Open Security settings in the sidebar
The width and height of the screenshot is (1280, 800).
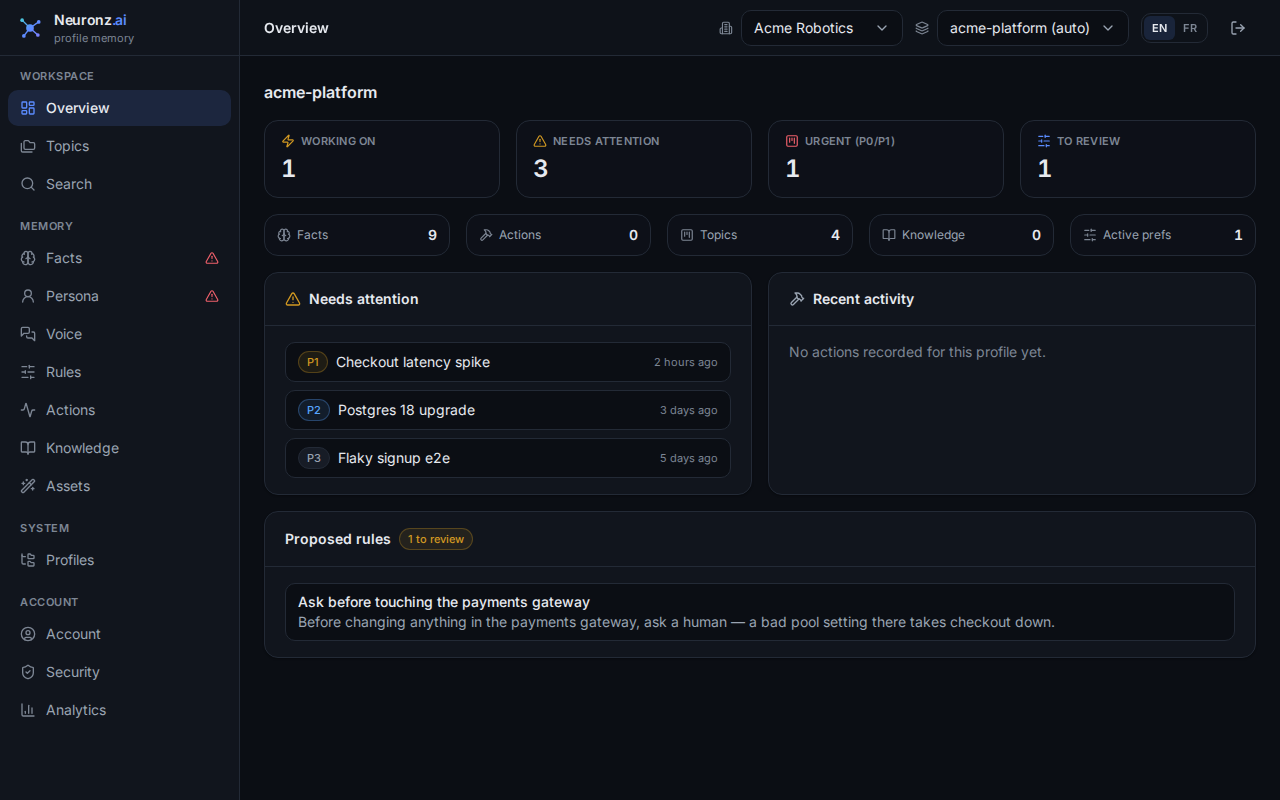coord(119,672)
